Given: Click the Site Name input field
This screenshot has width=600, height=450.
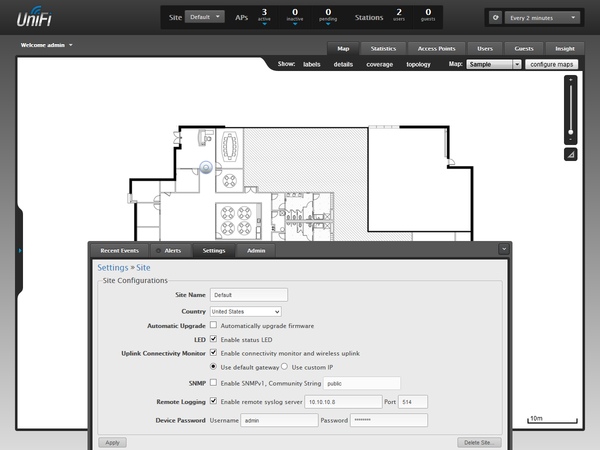Looking at the screenshot, I should [249, 295].
